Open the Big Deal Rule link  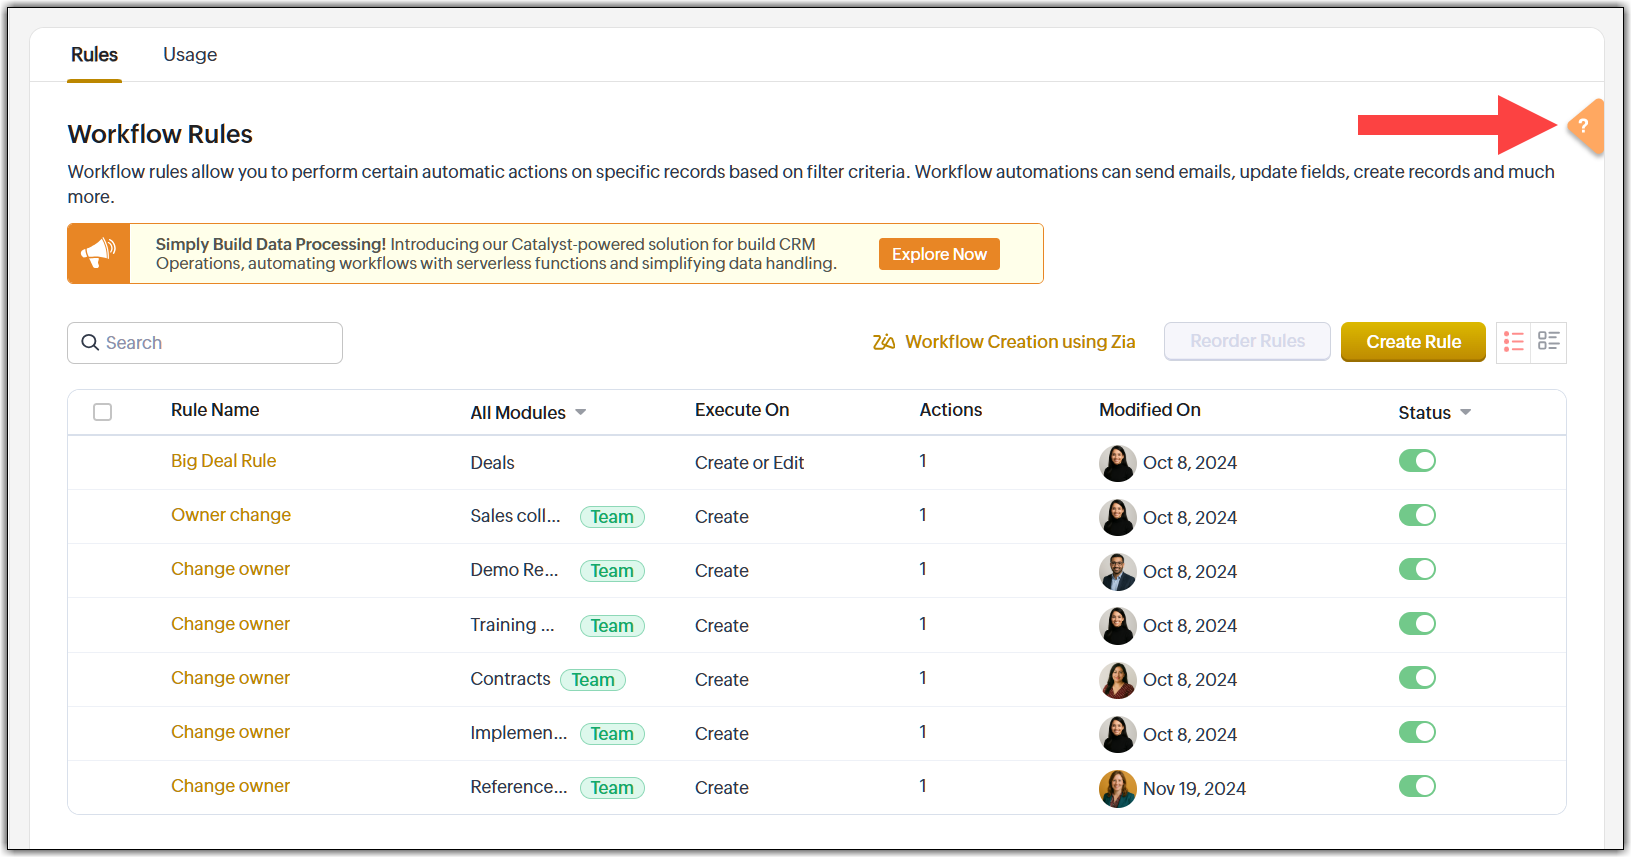223,461
